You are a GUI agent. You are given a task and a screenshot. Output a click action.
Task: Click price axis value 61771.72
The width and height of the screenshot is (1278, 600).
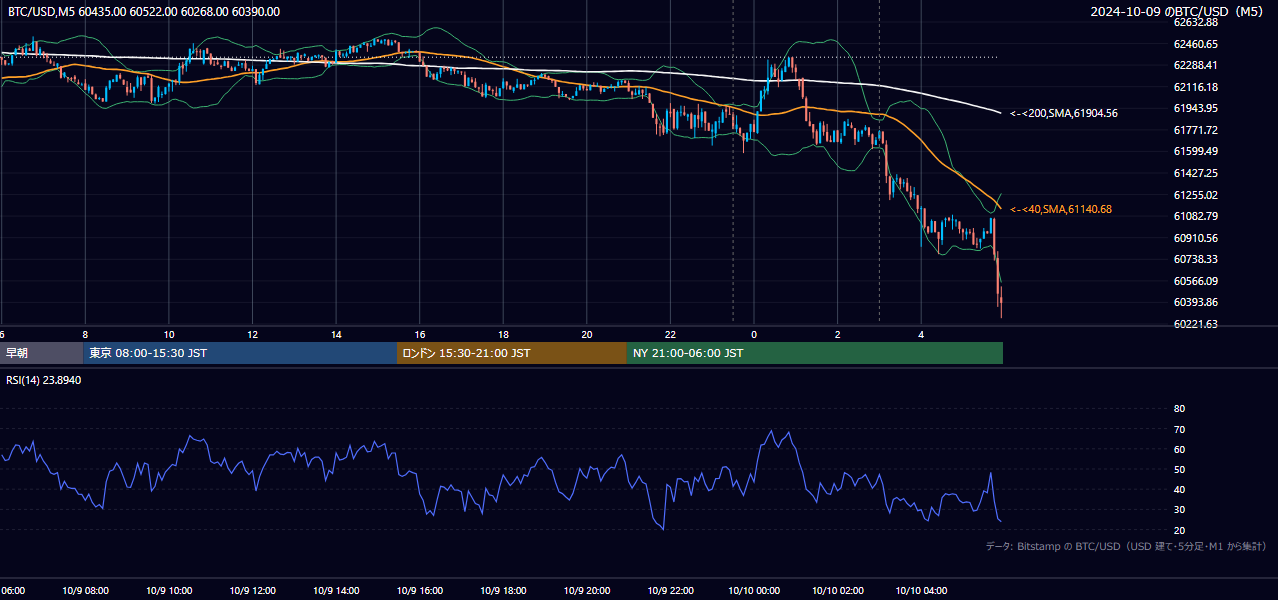pos(1195,130)
